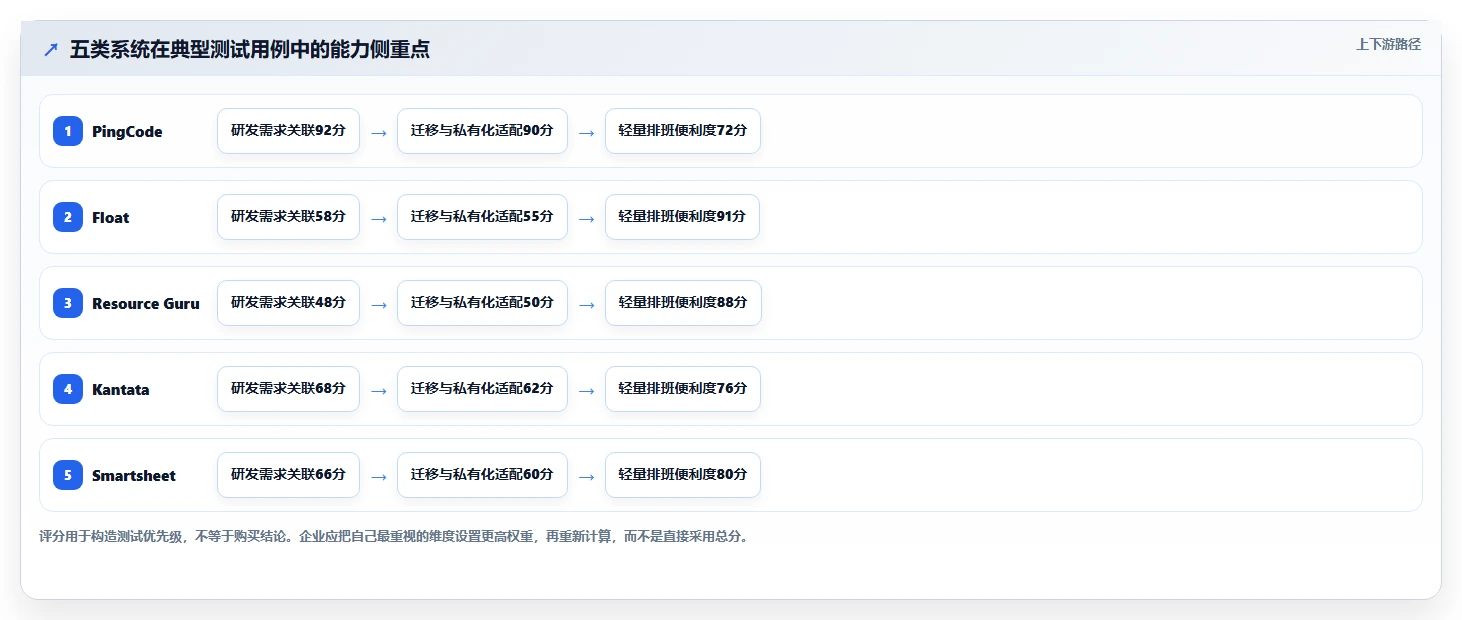Viewport: 1462px width, 620px height.
Task: Click the arrow after 迁移与私有化适配90分
Action: coord(586,133)
